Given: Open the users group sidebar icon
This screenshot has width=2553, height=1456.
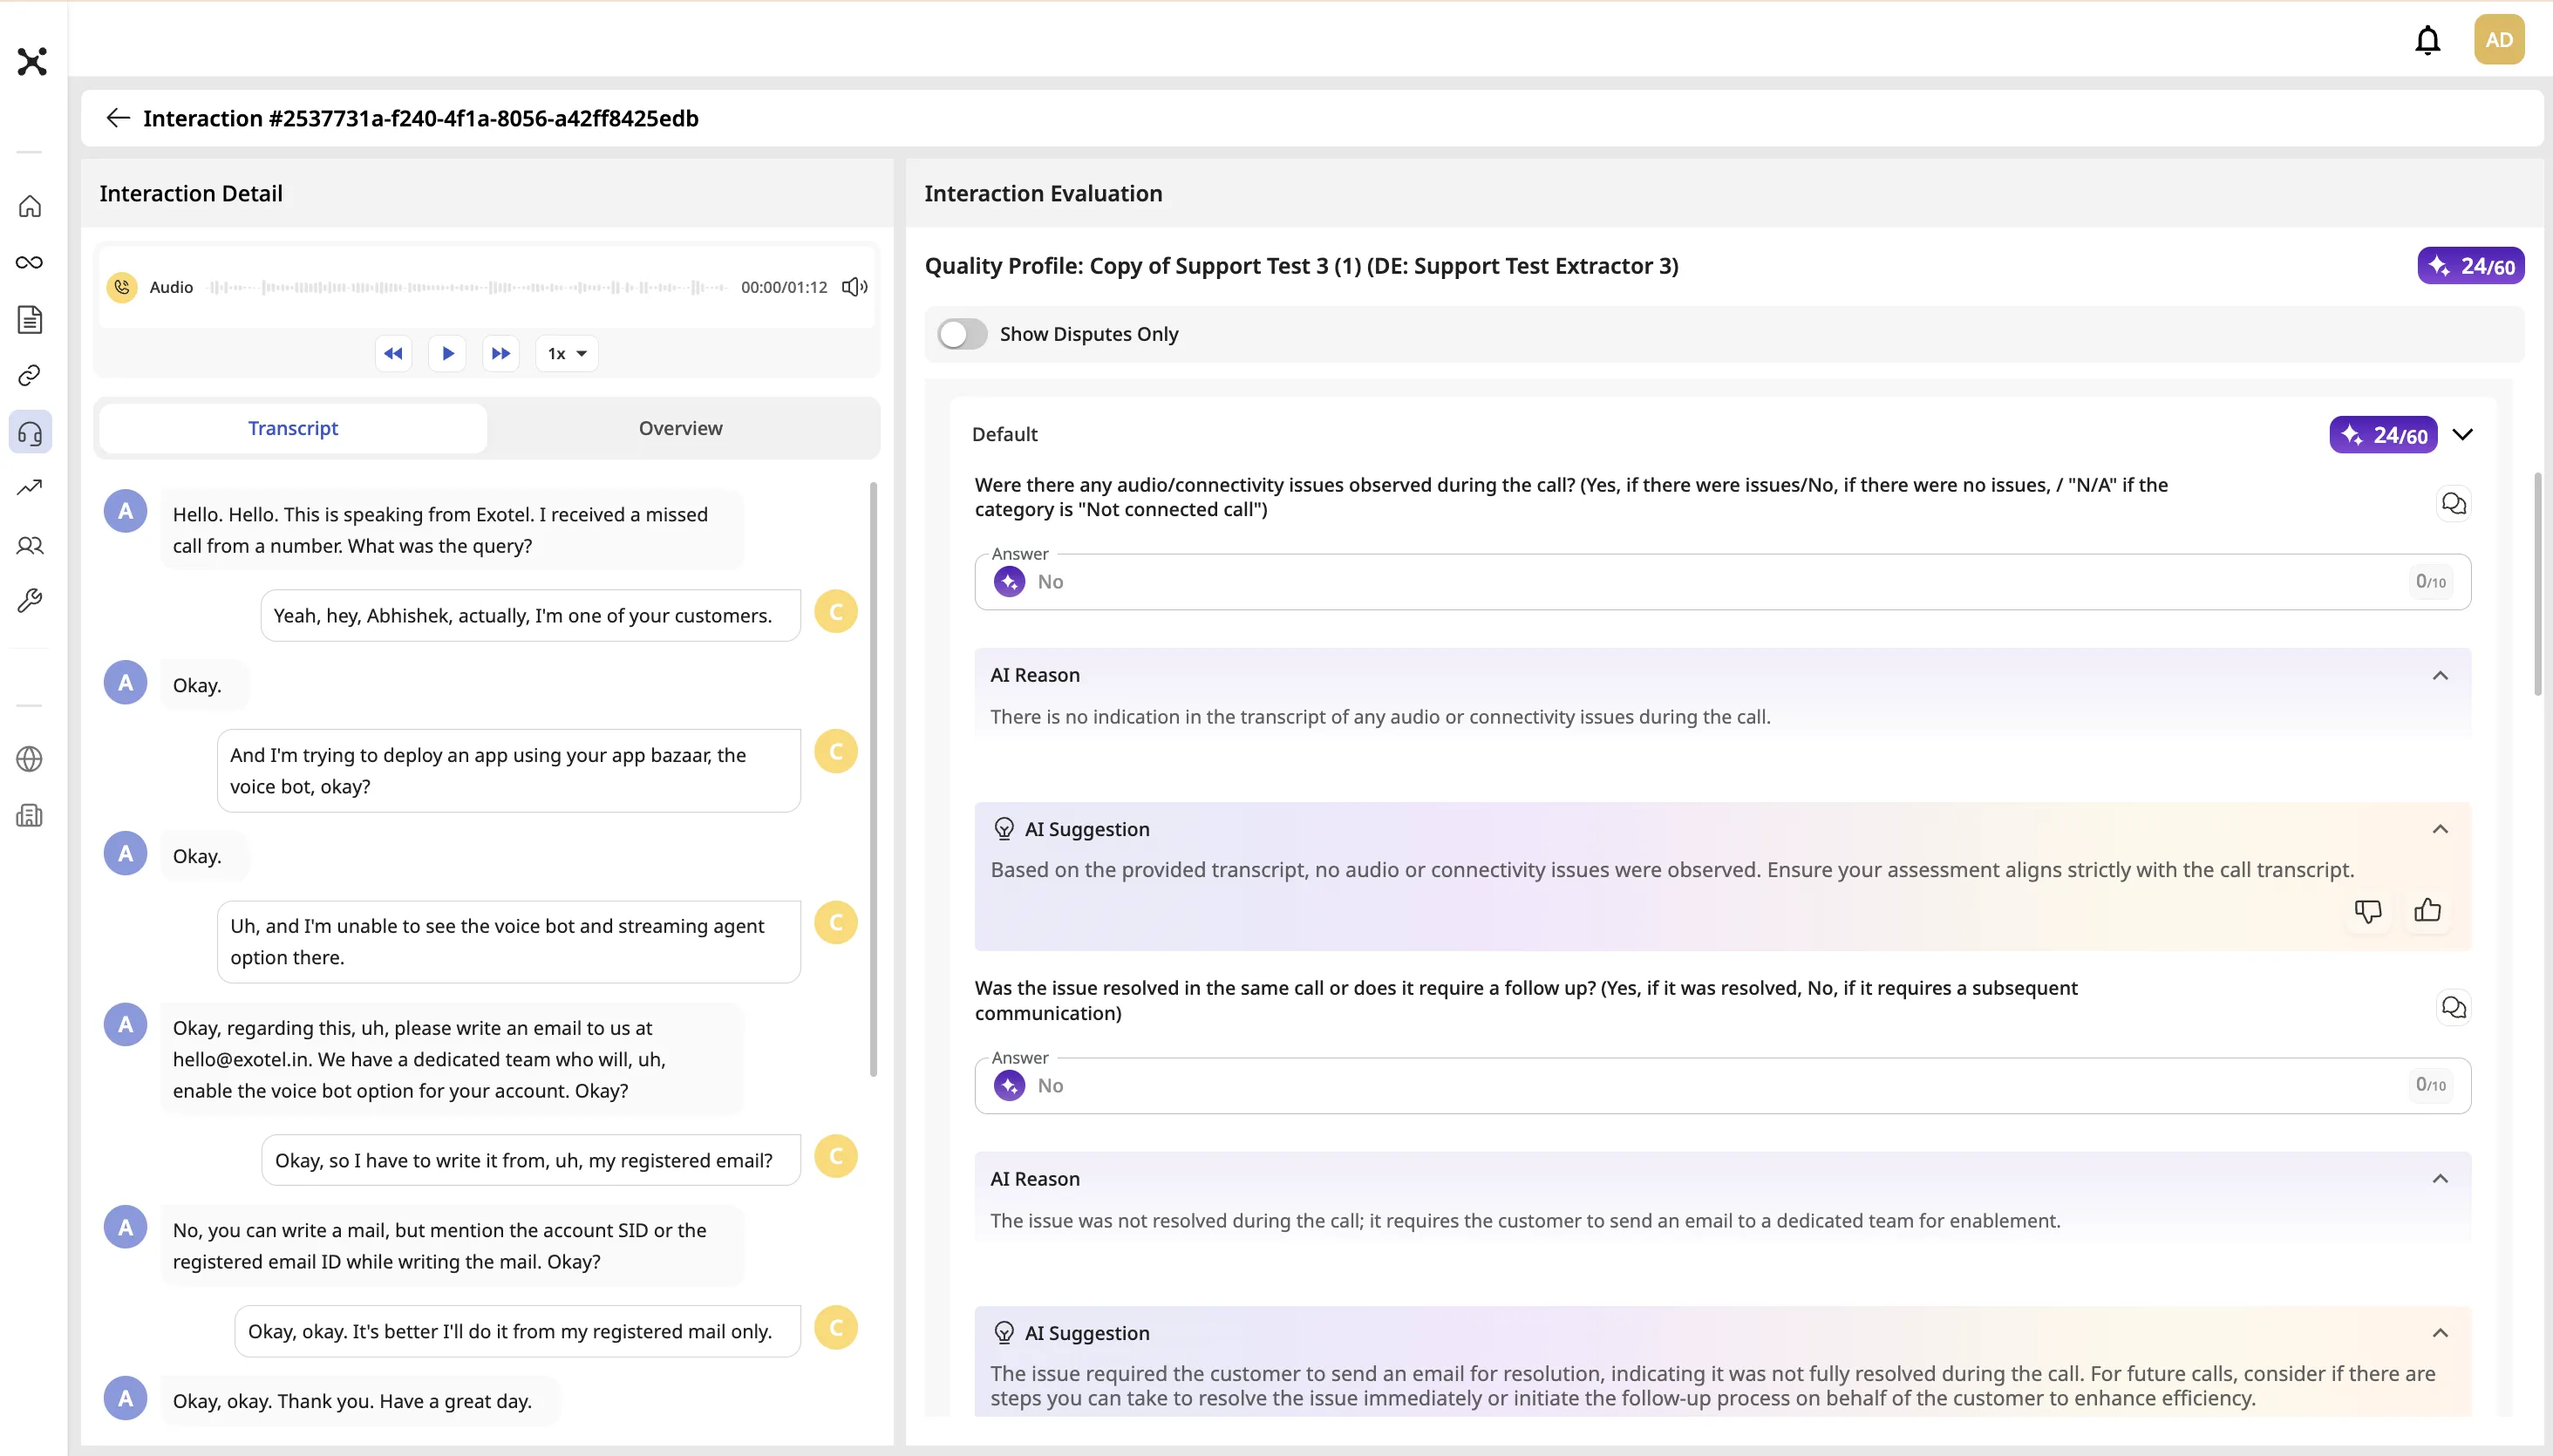Looking at the screenshot, I should coord(30,545).
